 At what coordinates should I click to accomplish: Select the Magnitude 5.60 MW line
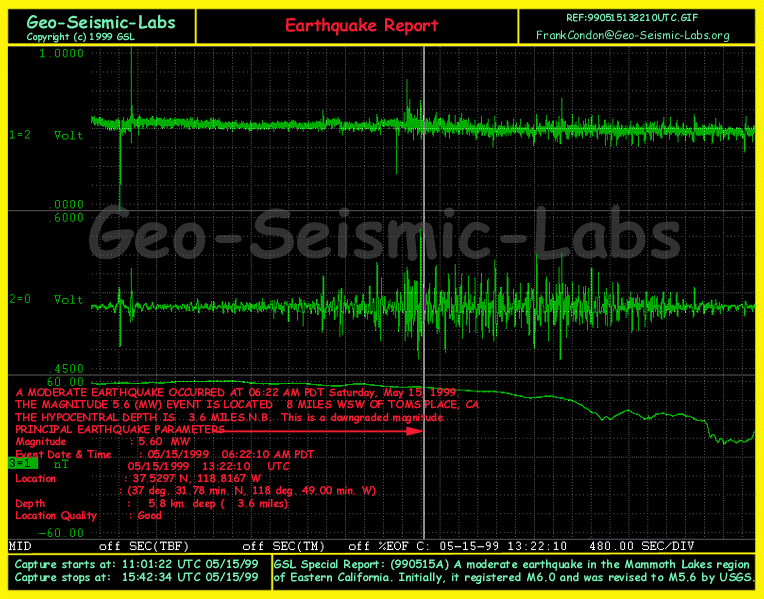[x=102, y=442]
